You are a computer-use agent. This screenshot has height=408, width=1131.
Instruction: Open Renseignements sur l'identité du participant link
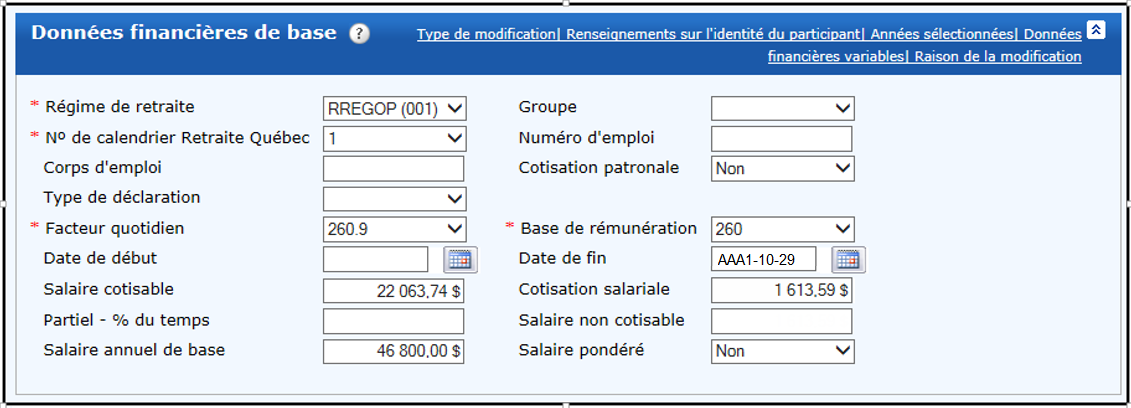point(713,34)
